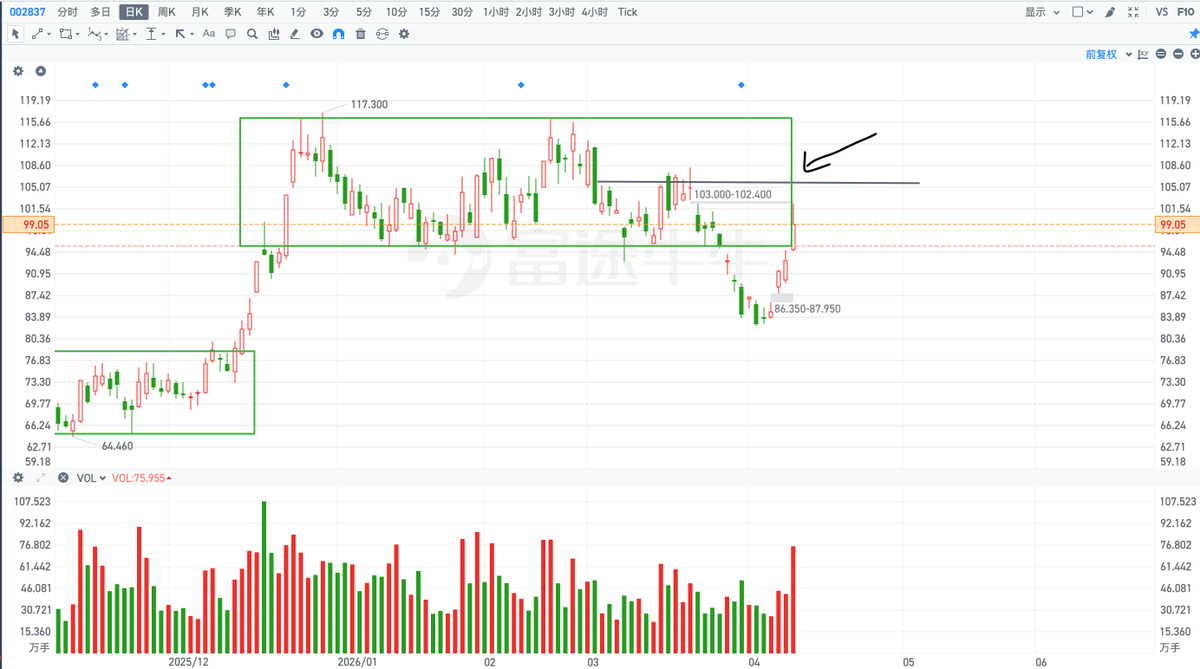Switch to 月K monthly tab

[199, 12]
